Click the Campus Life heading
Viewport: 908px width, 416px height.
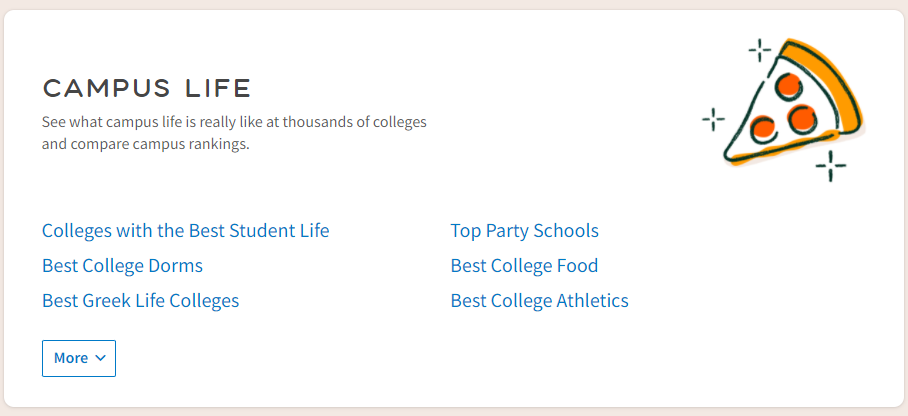146,88
